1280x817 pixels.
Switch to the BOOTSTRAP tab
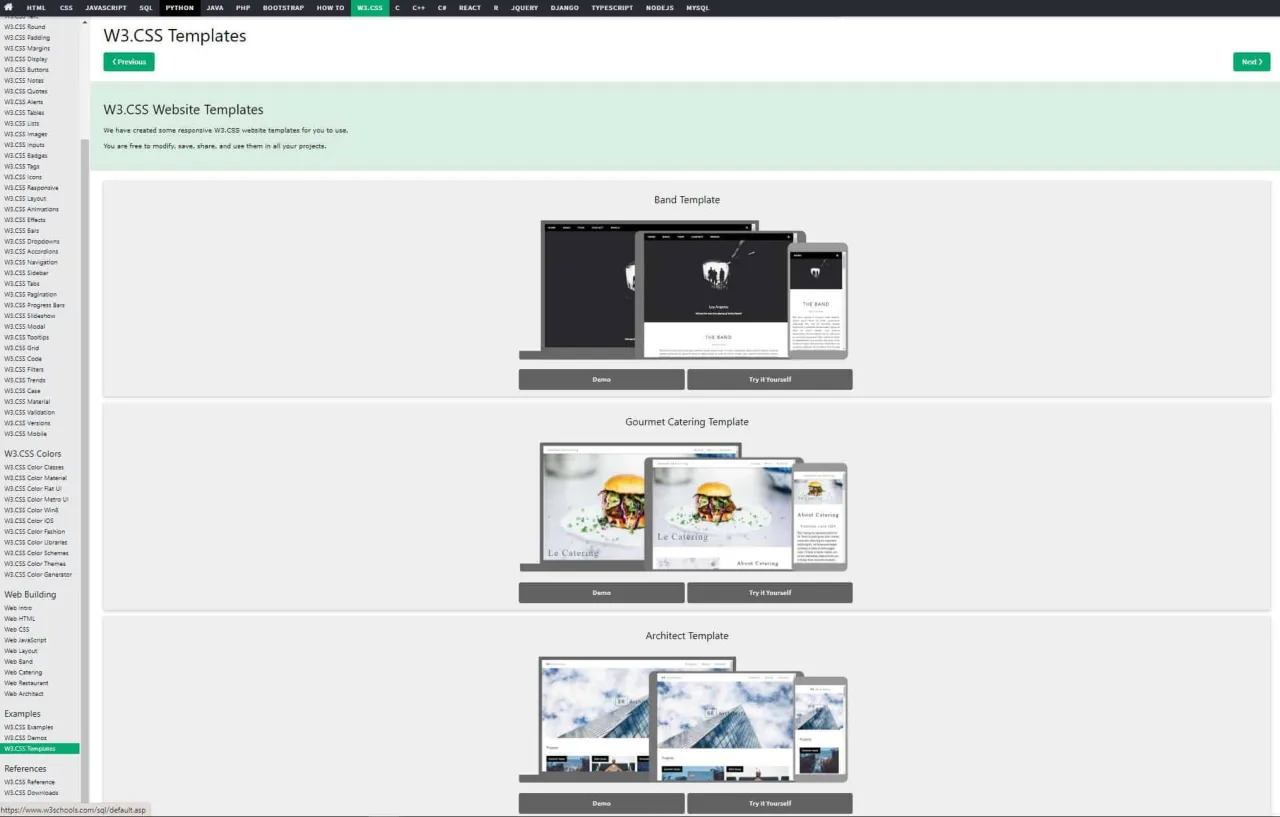283,7
